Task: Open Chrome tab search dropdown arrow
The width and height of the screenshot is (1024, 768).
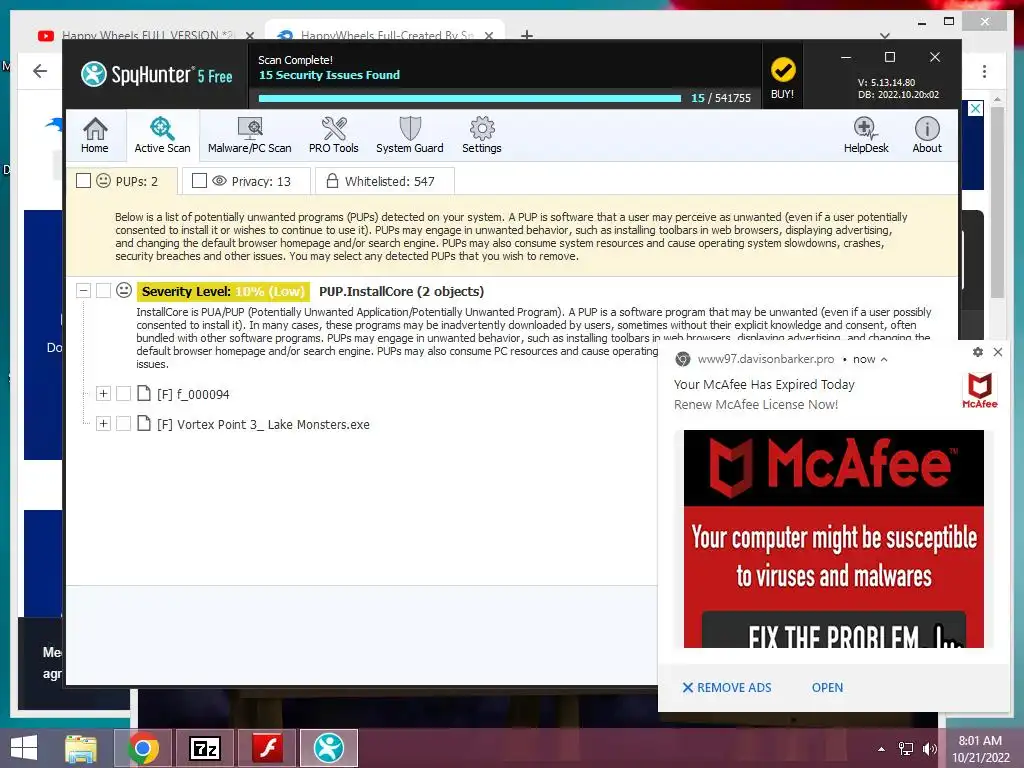Action: point(885,35)
